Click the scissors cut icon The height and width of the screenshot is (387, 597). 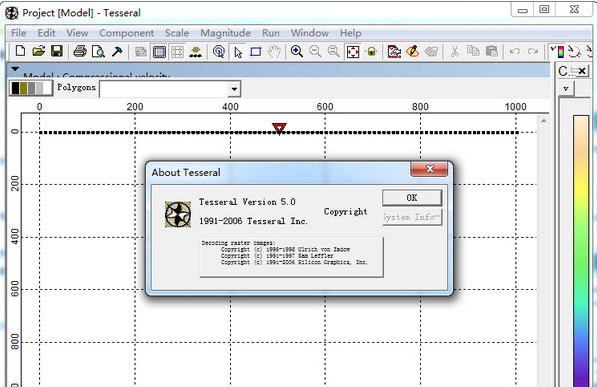pyautogui.click(x=455, y=52)
